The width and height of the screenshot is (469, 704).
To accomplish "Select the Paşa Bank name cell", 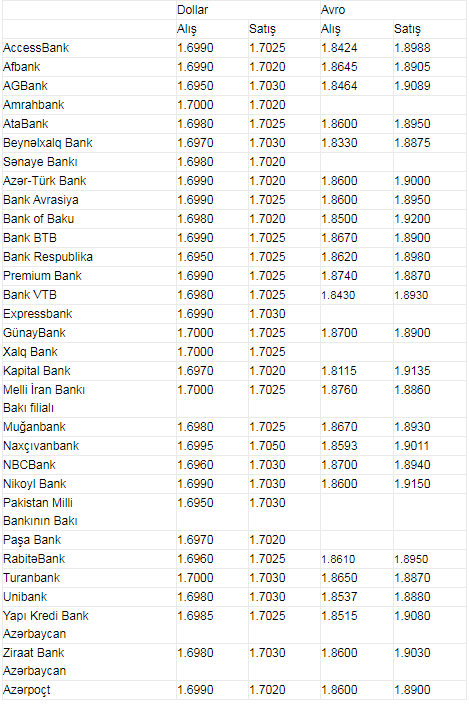I will [32, 540].
